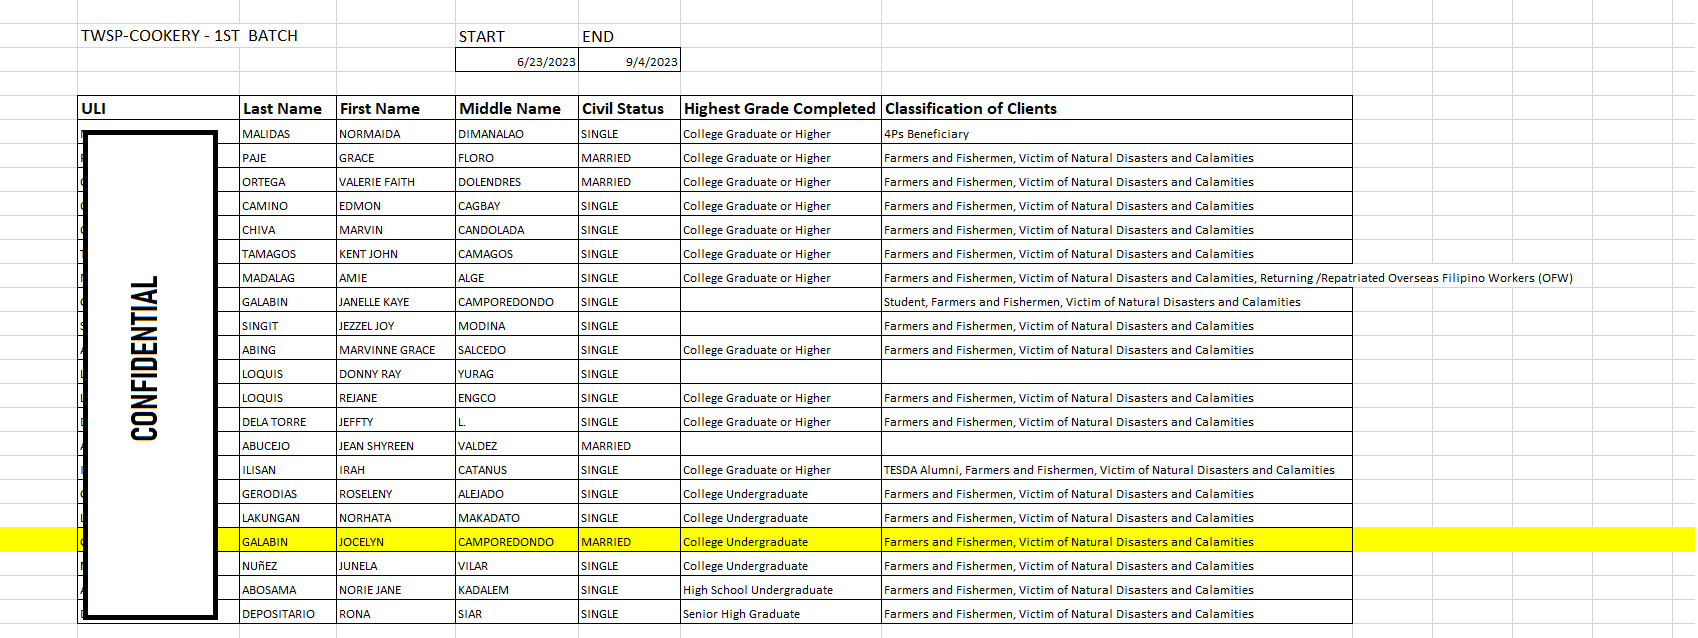This screenshot has height=638, width=1698.
Task: Click the Middle Name column header
Action: (517, 108)
